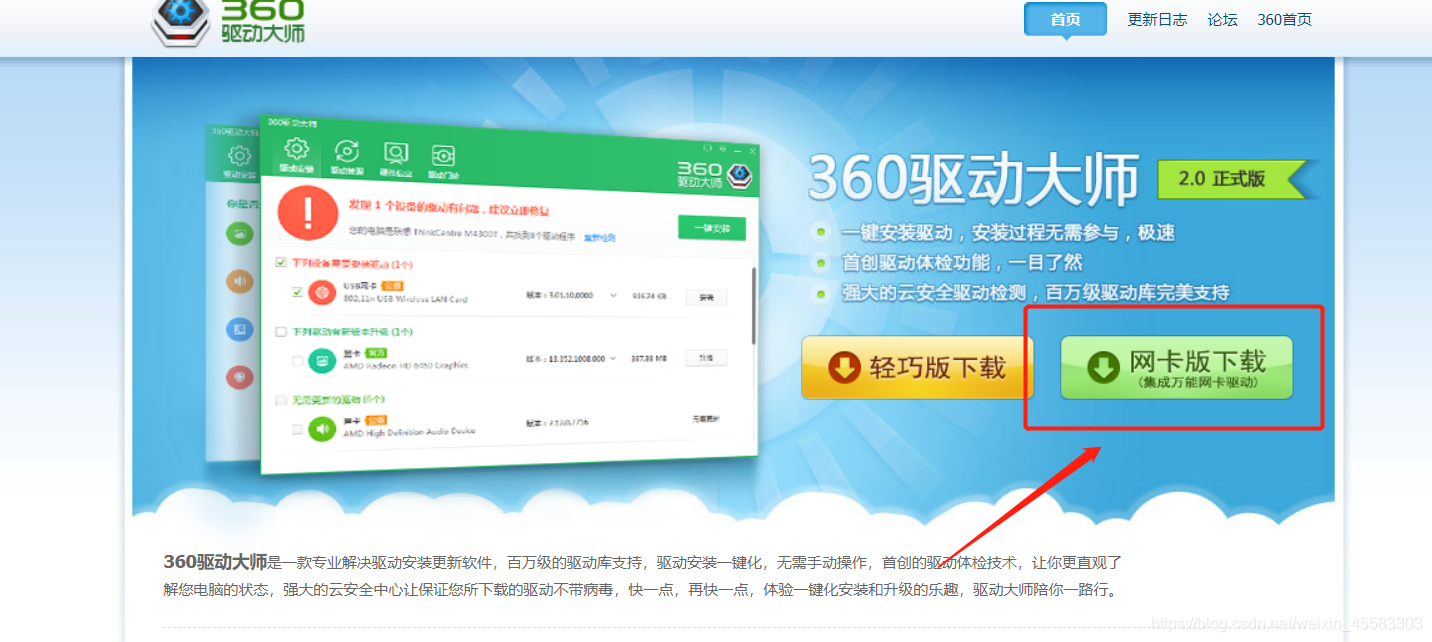The image size is (1432, 642).
Task: Click the large 360驱动大师 banner title
Action: point(973,179)
